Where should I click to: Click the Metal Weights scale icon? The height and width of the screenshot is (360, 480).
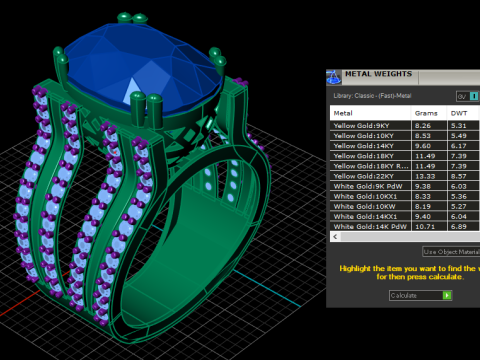[x=333, y=77]
